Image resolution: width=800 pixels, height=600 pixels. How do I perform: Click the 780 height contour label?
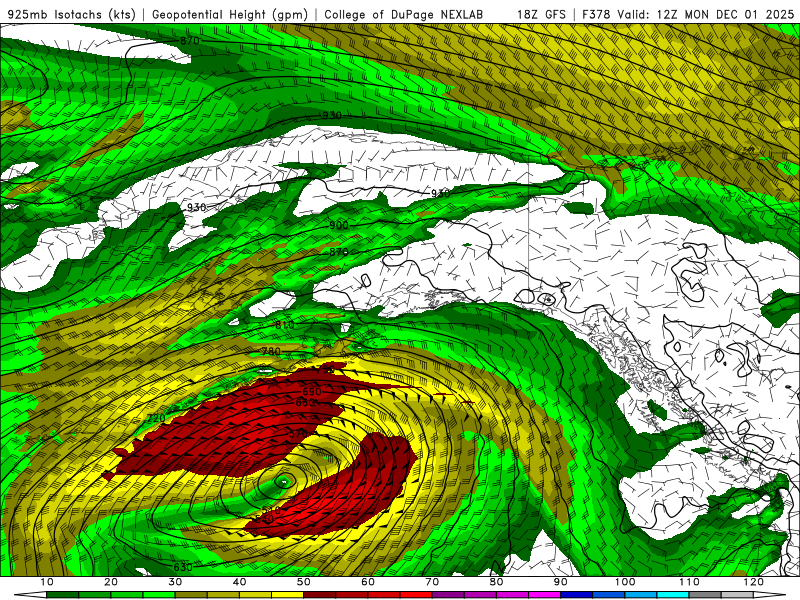point(271,351)
